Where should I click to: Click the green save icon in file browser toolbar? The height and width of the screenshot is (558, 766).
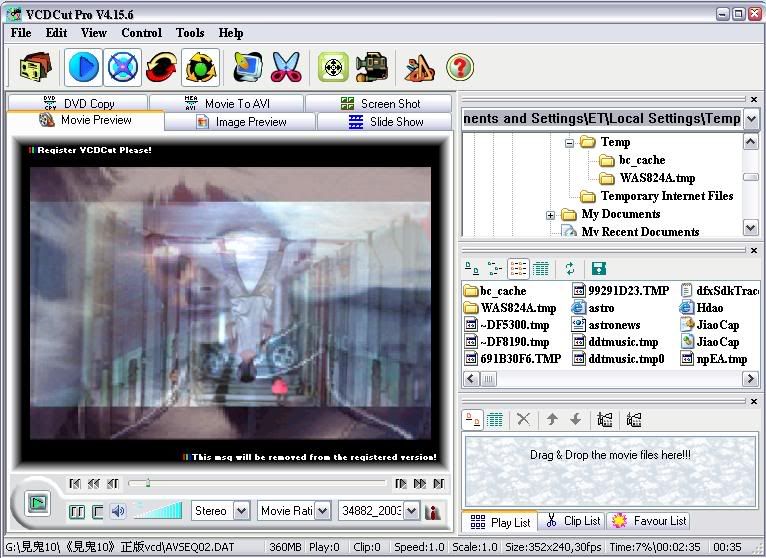click(598, 268)
